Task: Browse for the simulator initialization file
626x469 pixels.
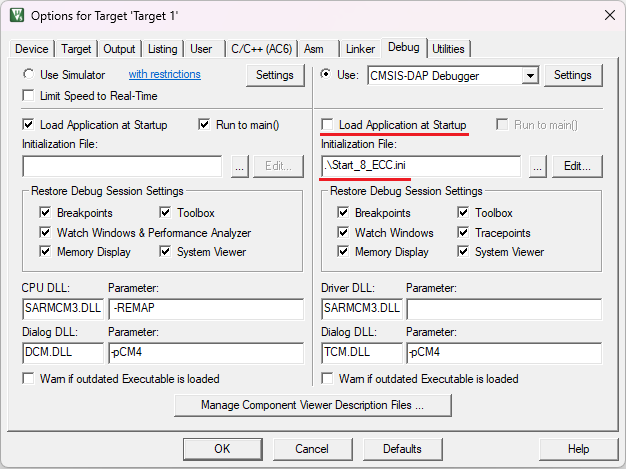Action: (239, 166)
